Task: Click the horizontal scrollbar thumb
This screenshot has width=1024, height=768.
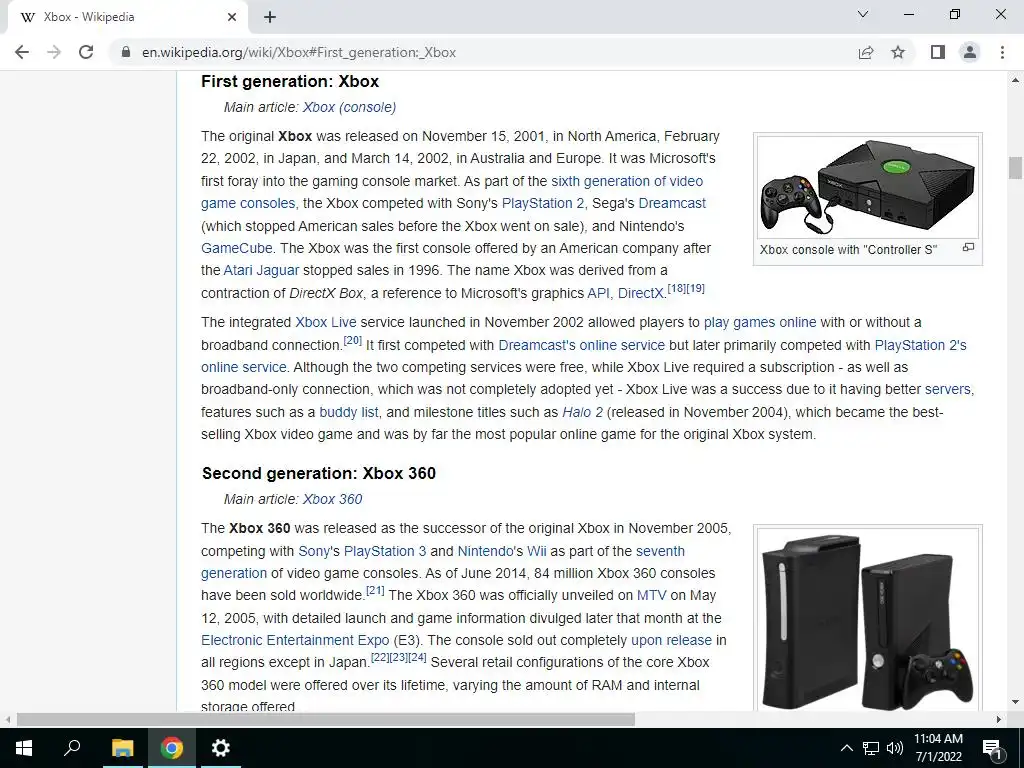Action: click(326, 720)
